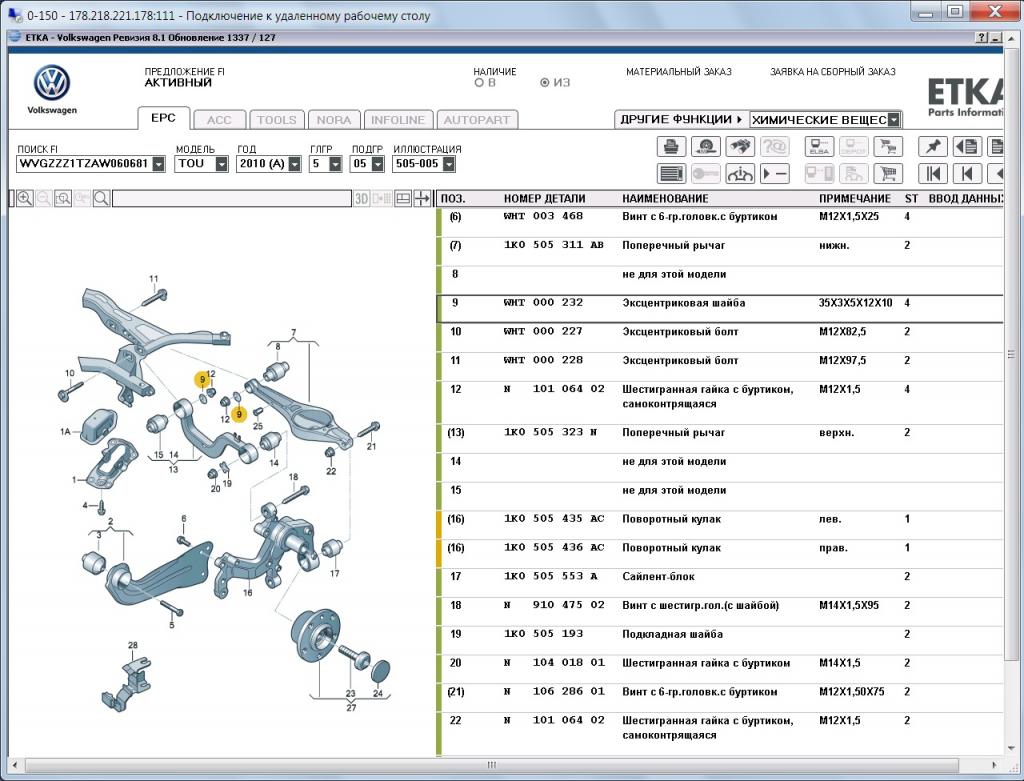Select part row 1K0 505 311 AB
Image resolution: width=1024 pixels, height=781 pixels.
click(x=720, y=251)
